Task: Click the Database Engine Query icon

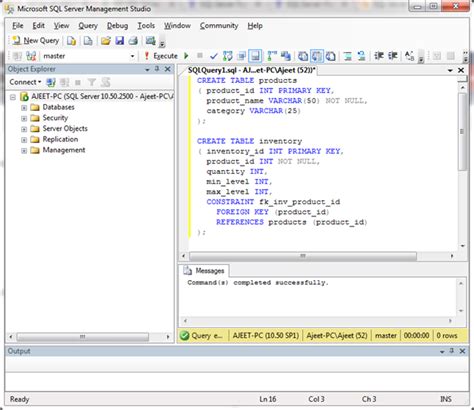Action: (x=71, y=41)
